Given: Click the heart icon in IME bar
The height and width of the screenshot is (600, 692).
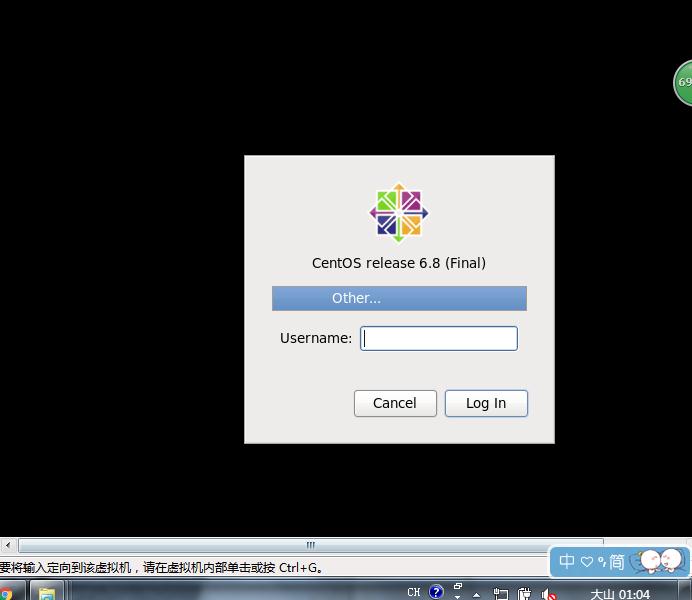Looking at the screenshot, I should coord(587,562).
